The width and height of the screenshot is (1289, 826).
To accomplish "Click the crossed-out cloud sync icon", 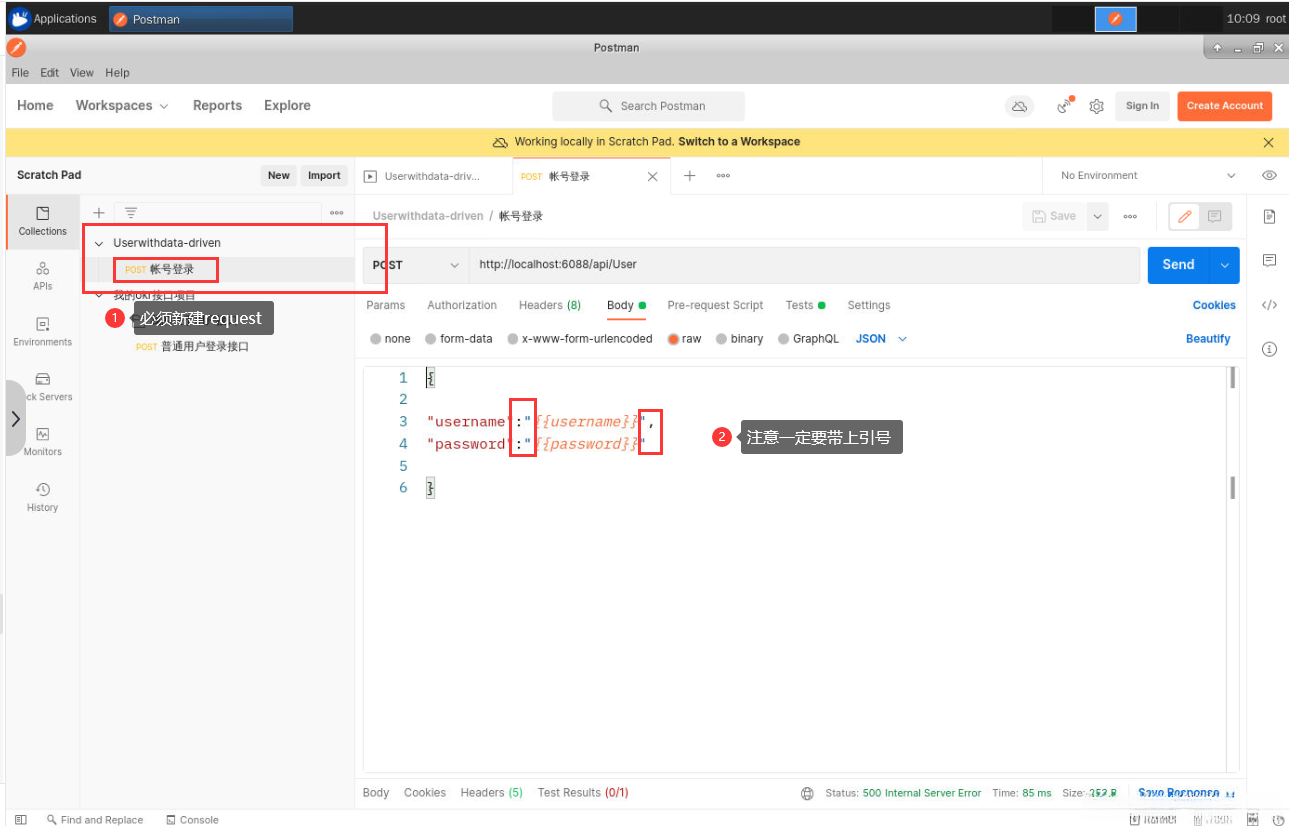I will pos(1019,106).
